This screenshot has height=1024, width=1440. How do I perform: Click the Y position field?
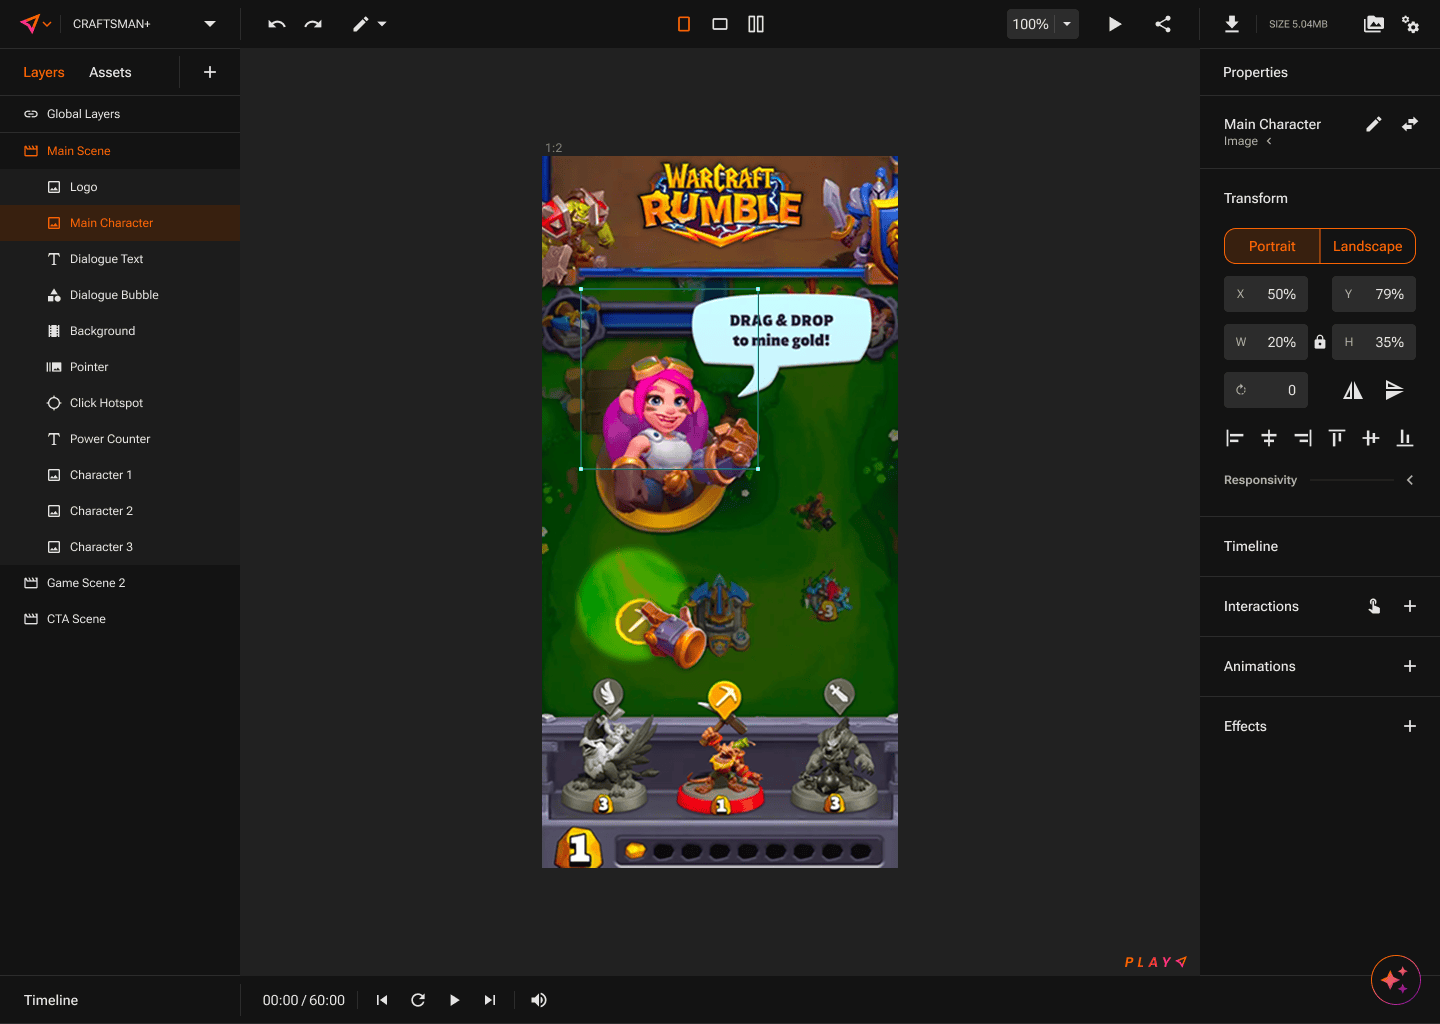tap(1374, 294)
